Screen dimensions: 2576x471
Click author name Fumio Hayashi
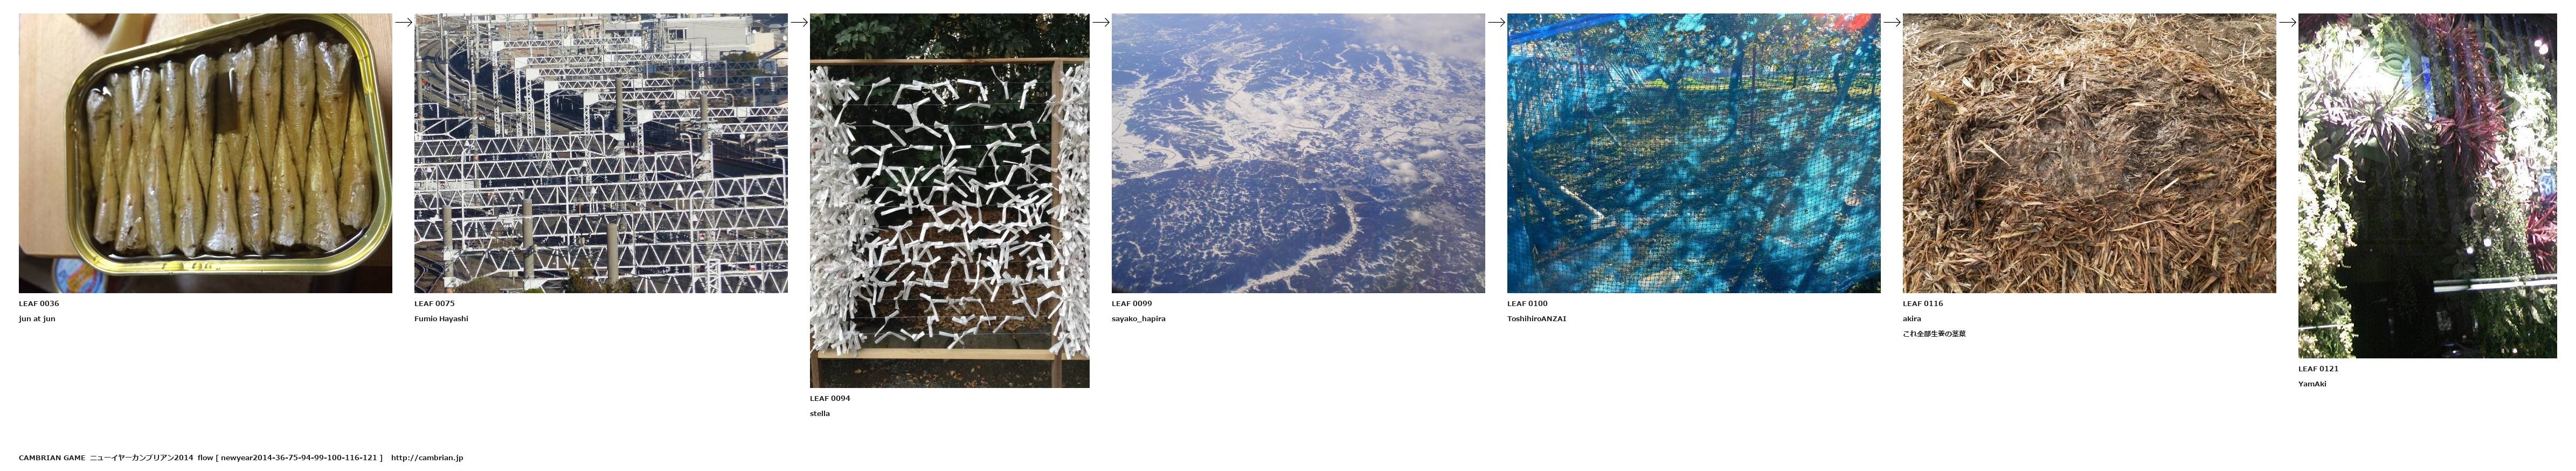441,319
